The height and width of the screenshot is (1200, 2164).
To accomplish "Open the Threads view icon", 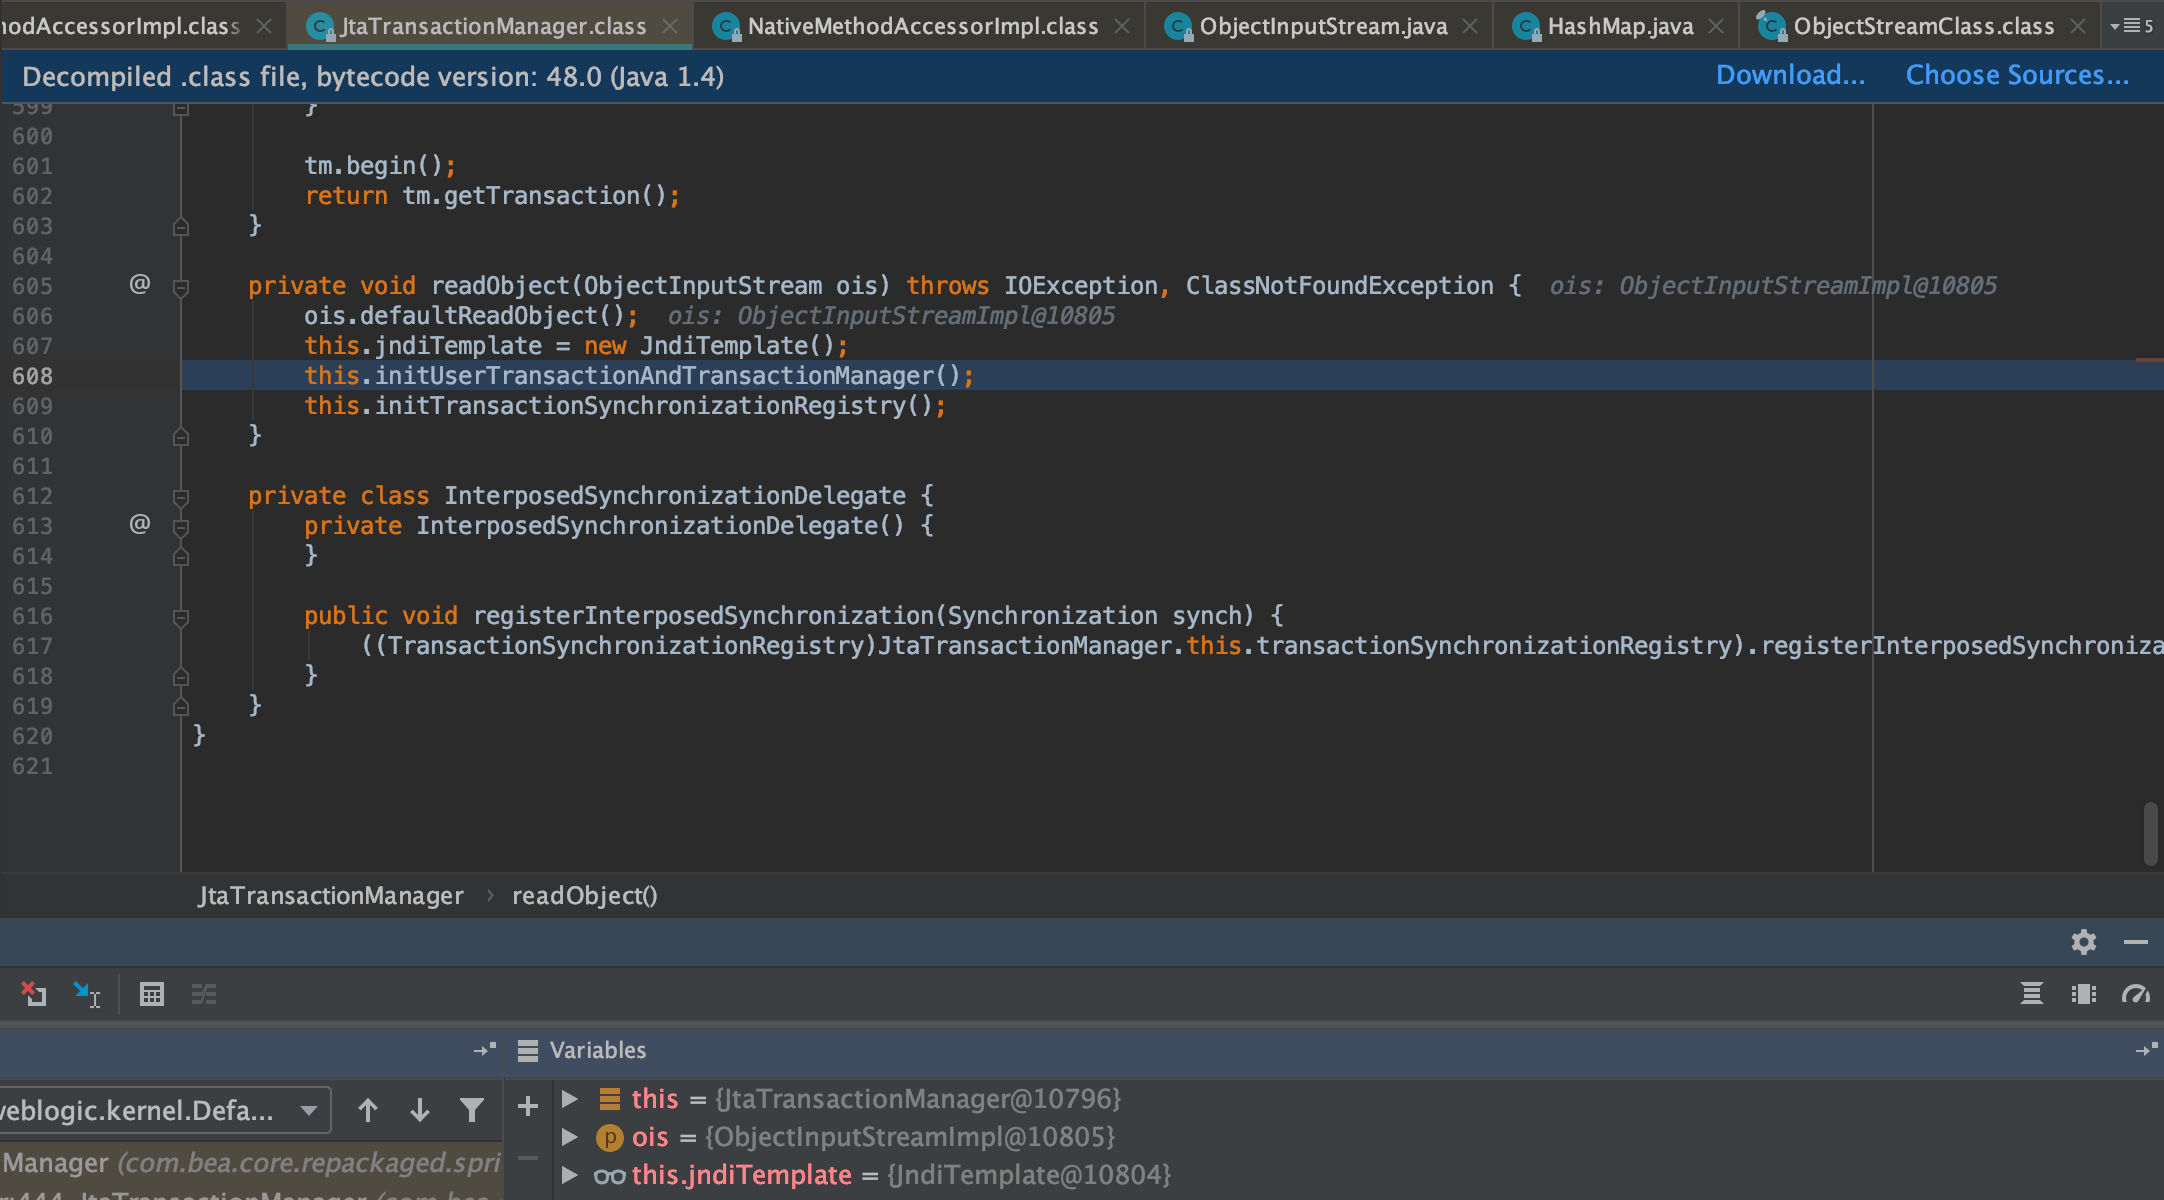I will coord(2032,995).
